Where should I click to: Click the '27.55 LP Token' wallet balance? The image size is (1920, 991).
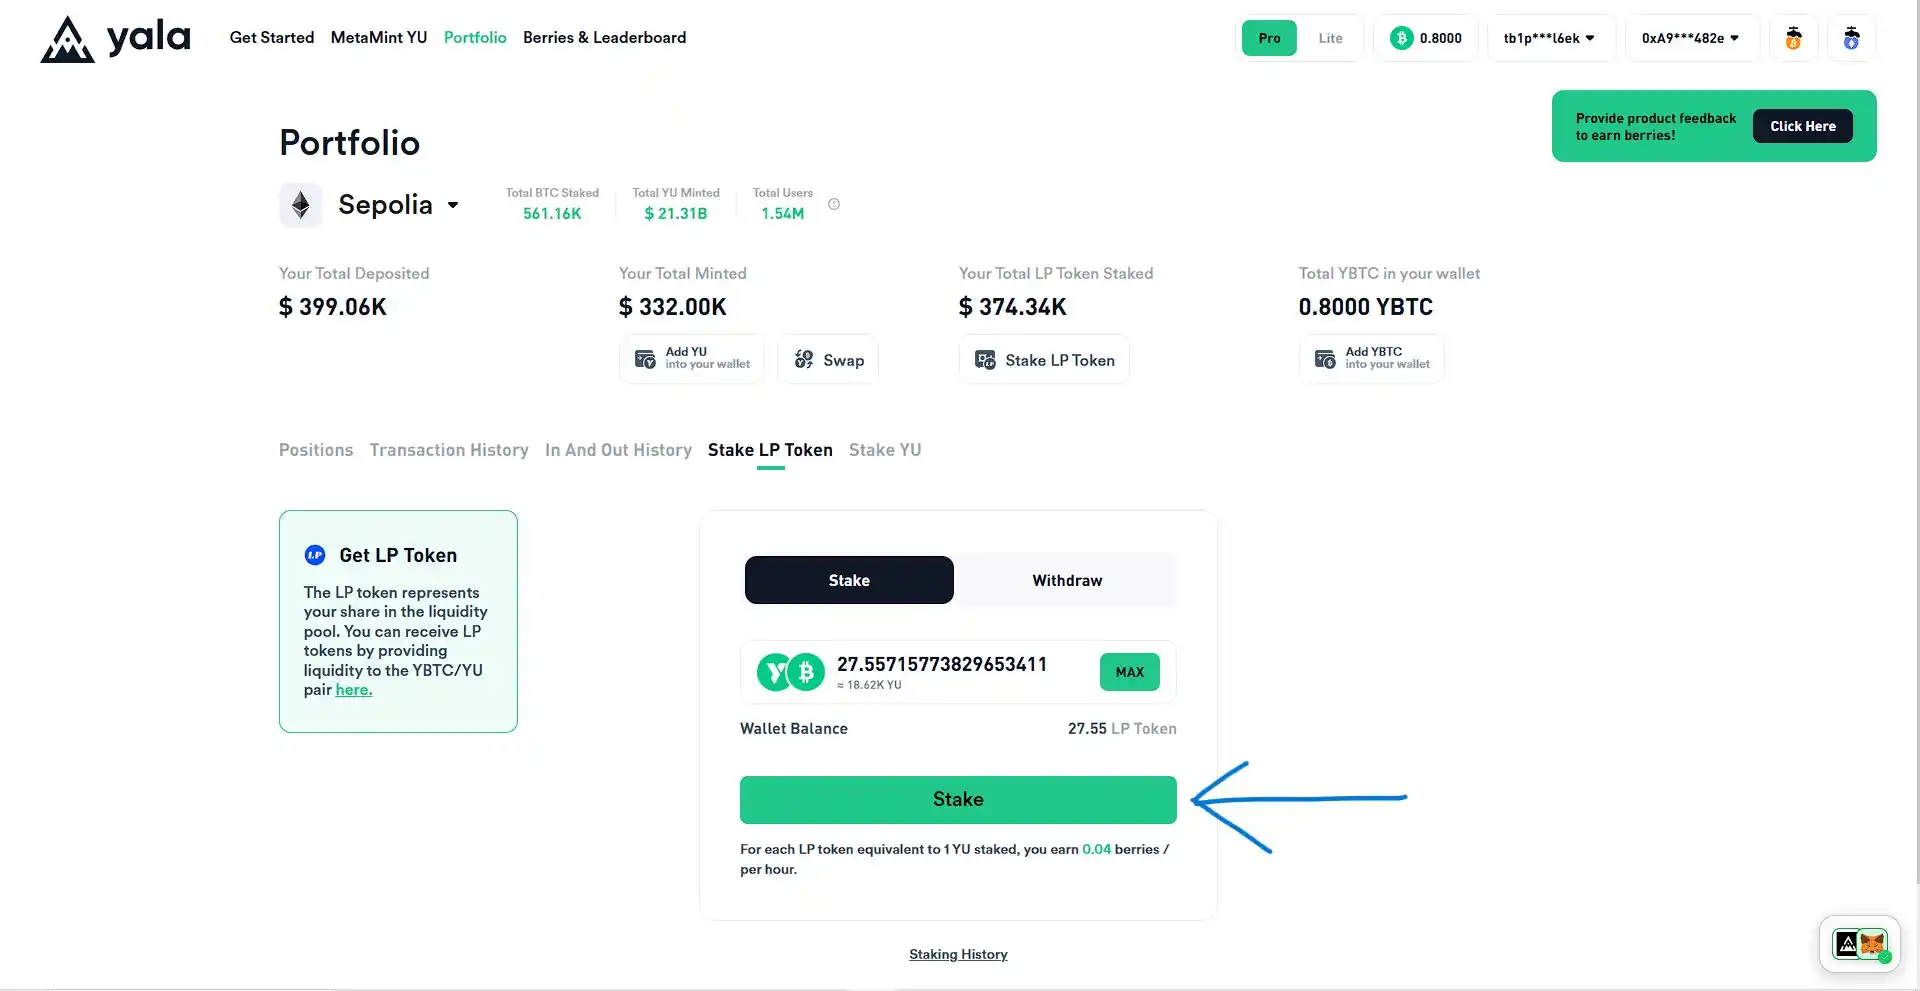(x=1122, y=729)
